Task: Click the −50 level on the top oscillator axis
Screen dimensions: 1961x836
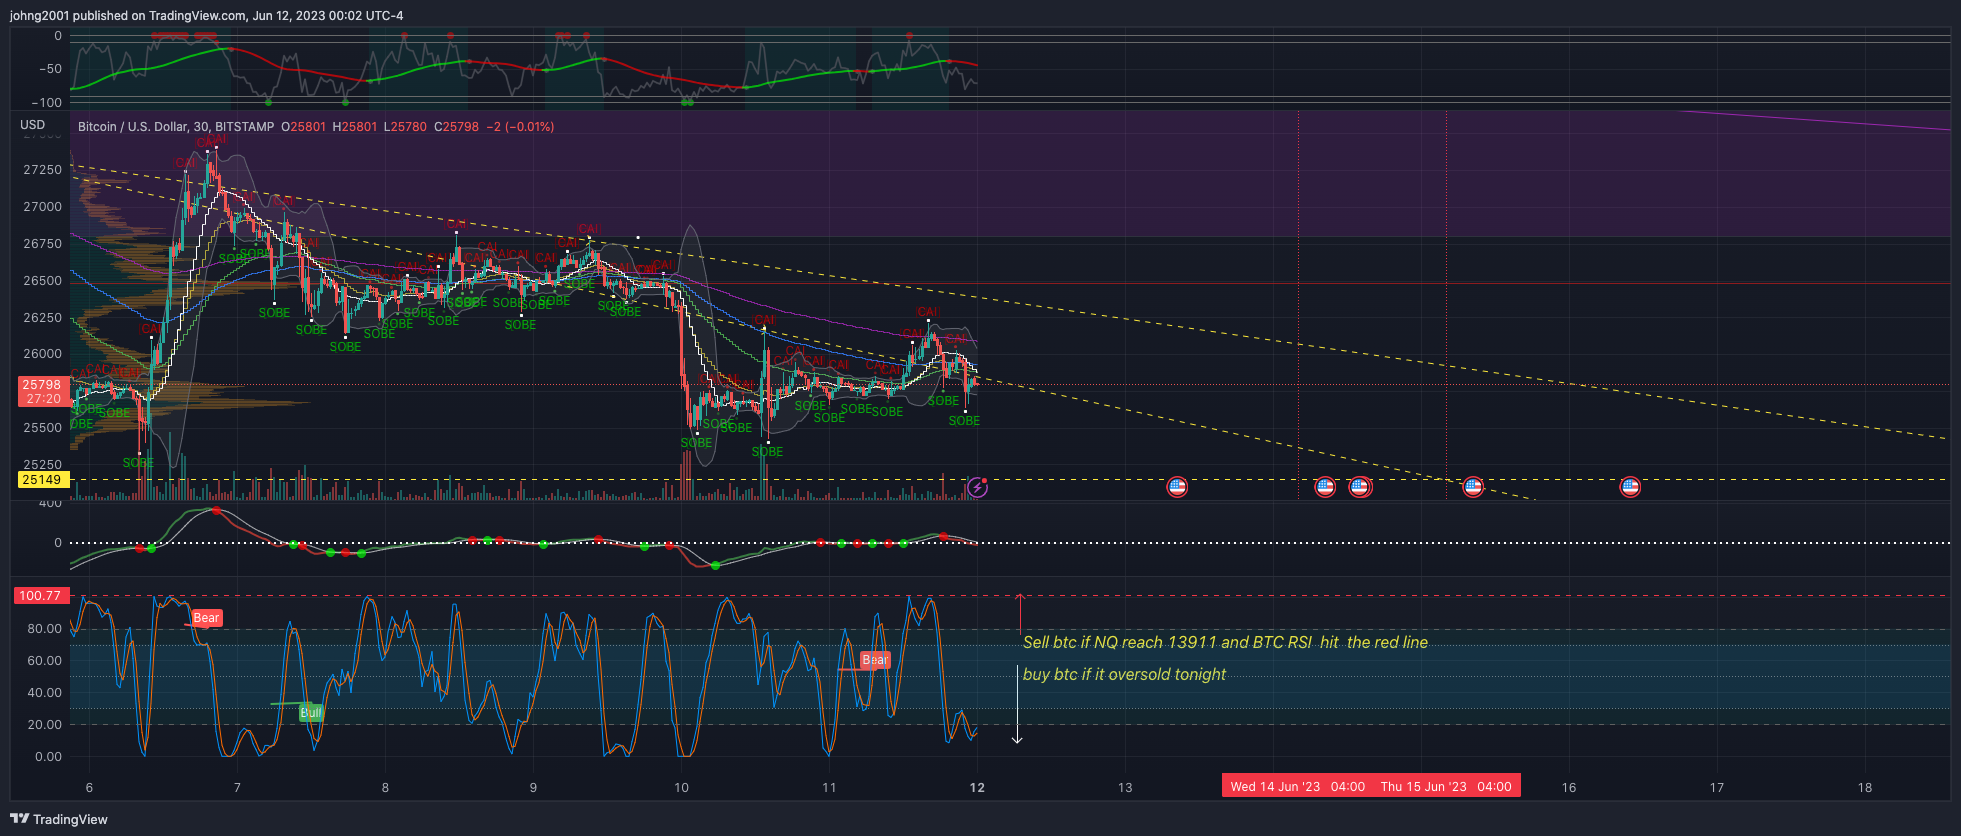Action: [x=50, y=69]
